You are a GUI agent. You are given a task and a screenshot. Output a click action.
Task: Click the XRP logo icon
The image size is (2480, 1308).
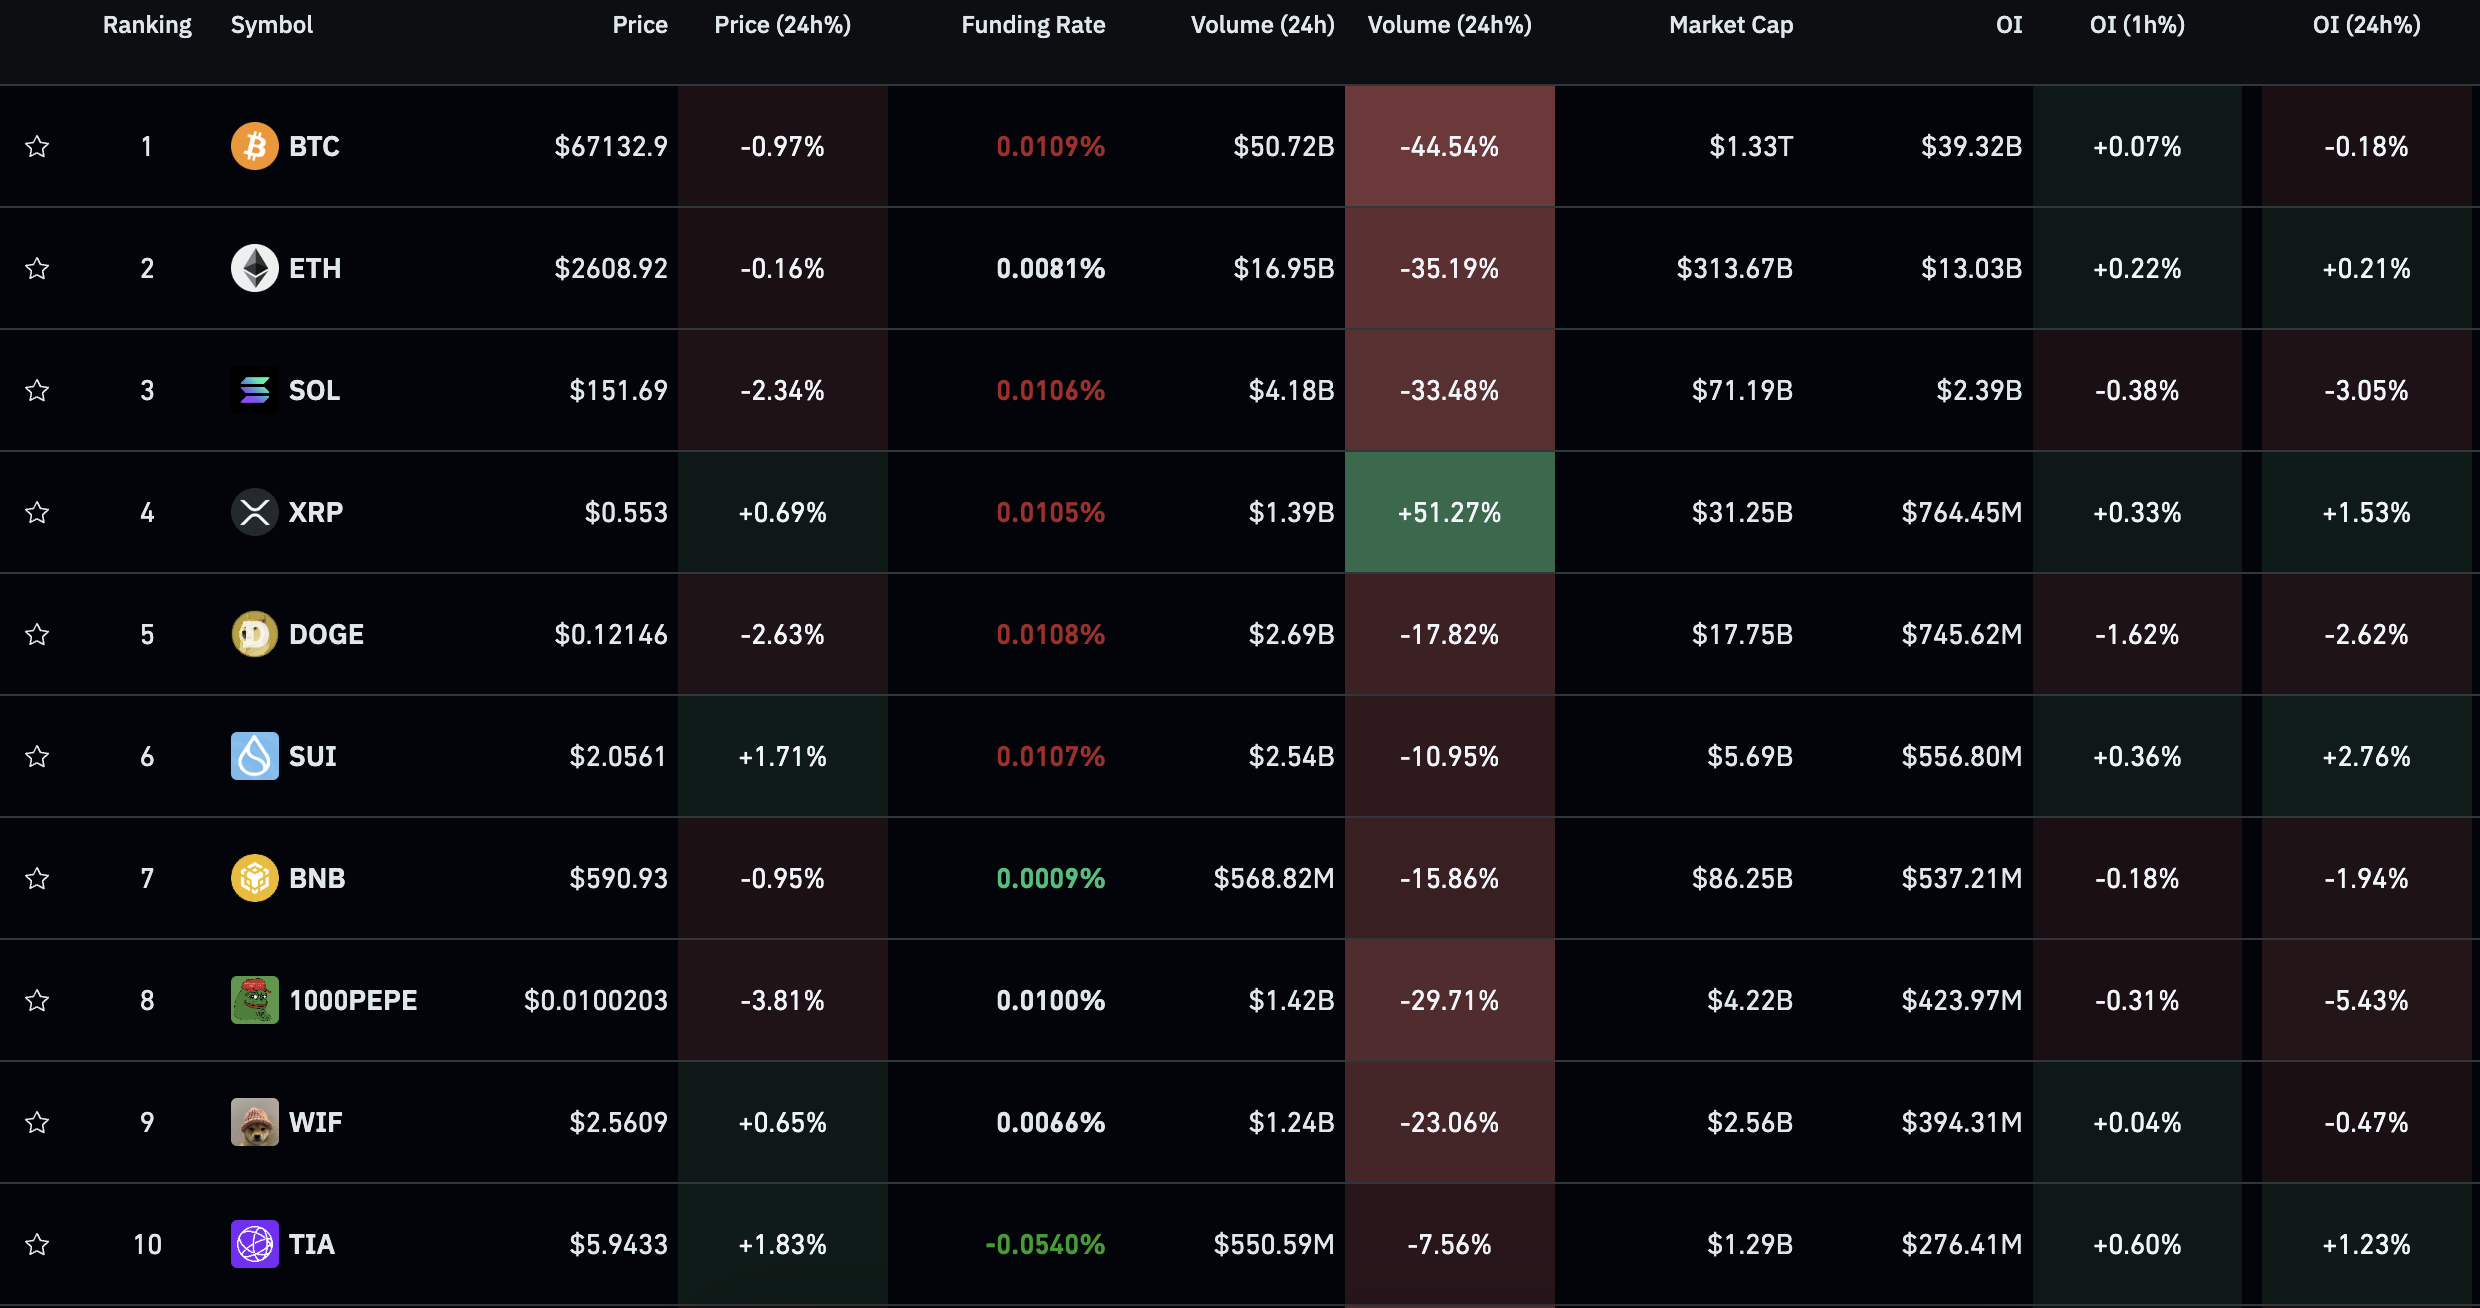[254, 512]
